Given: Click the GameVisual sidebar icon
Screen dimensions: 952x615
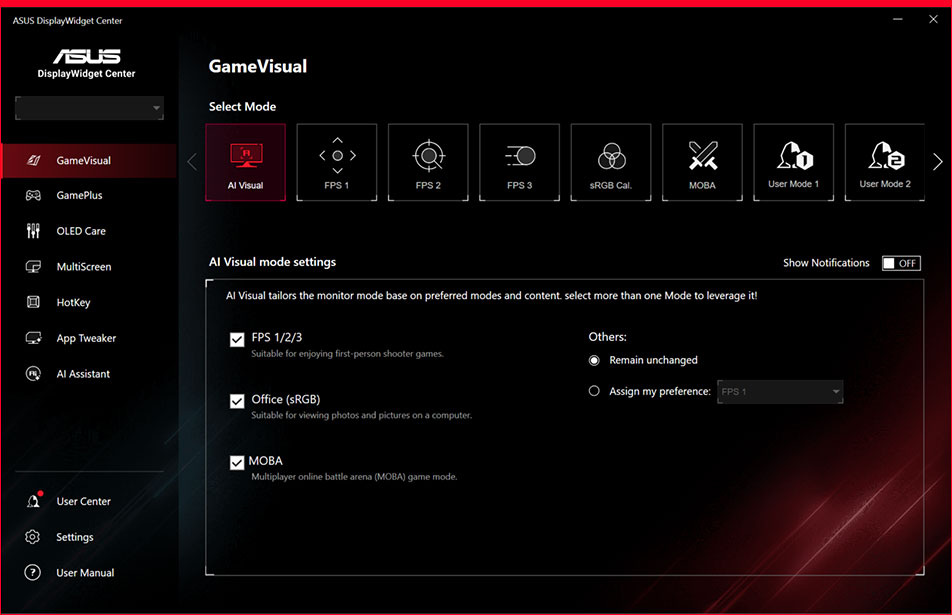Looking at the screenshot, I should (x=33, y=160).
